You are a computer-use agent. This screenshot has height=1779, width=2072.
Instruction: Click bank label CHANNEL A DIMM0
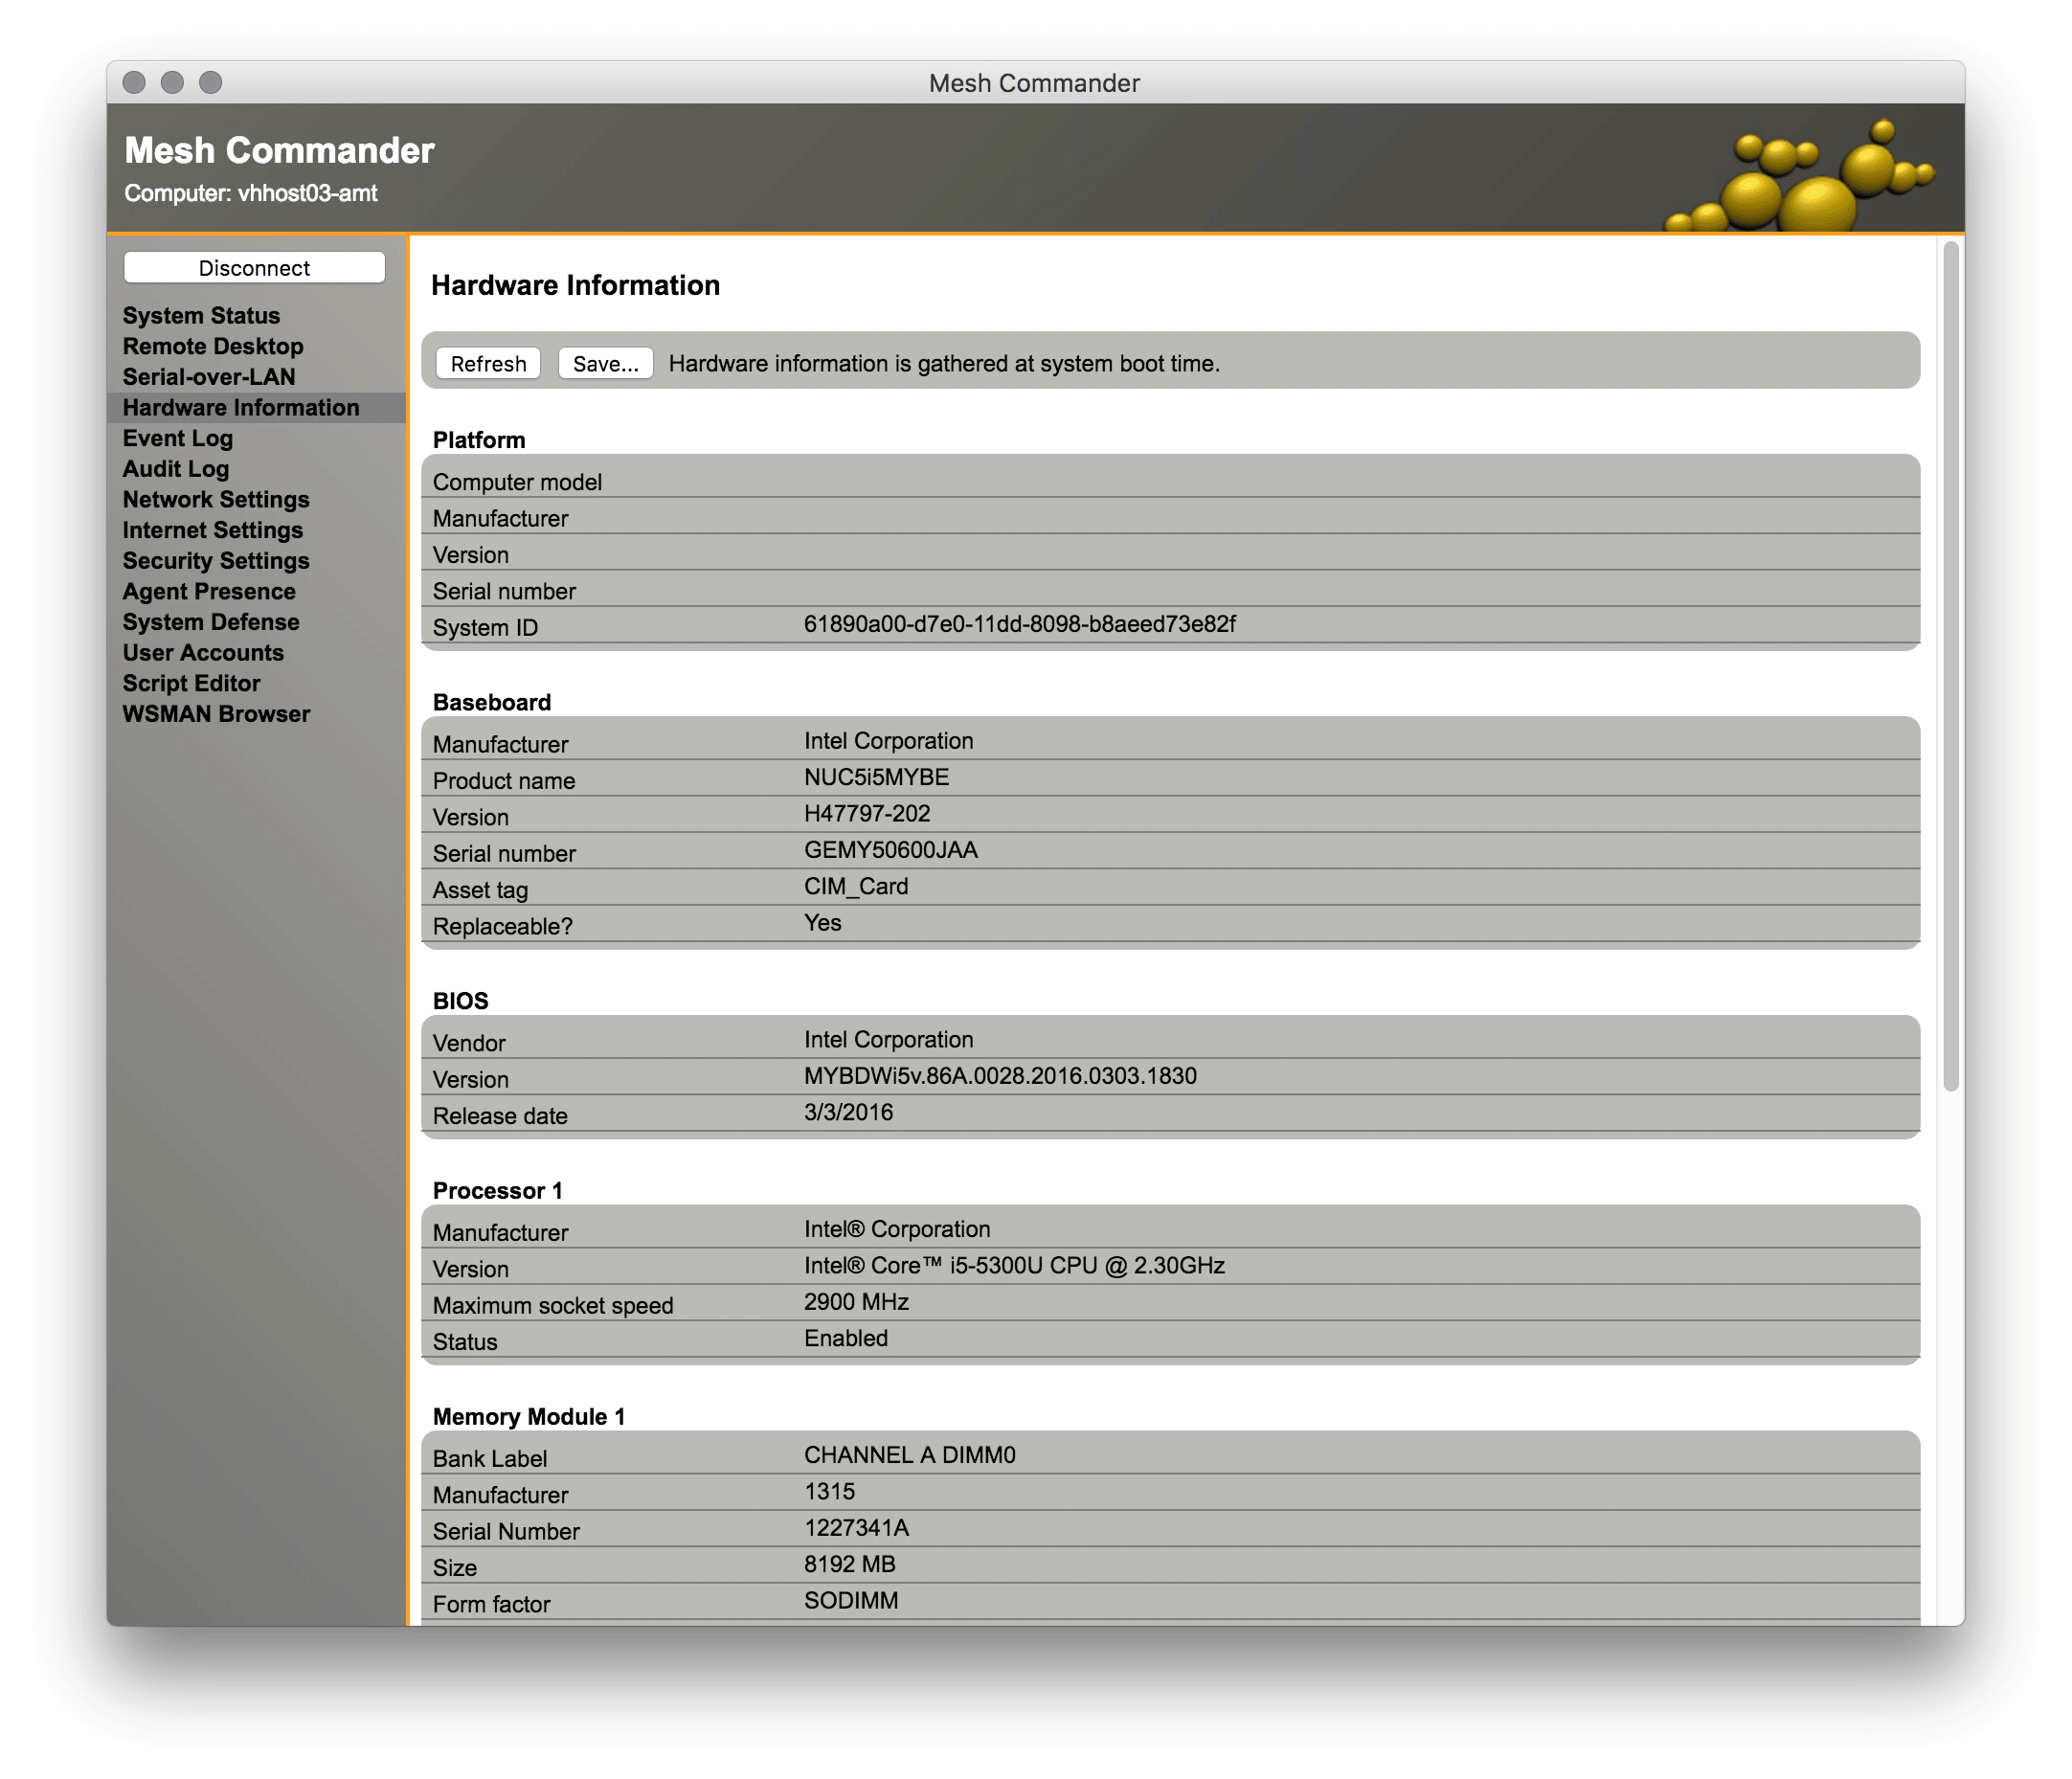coord(910,1455)
